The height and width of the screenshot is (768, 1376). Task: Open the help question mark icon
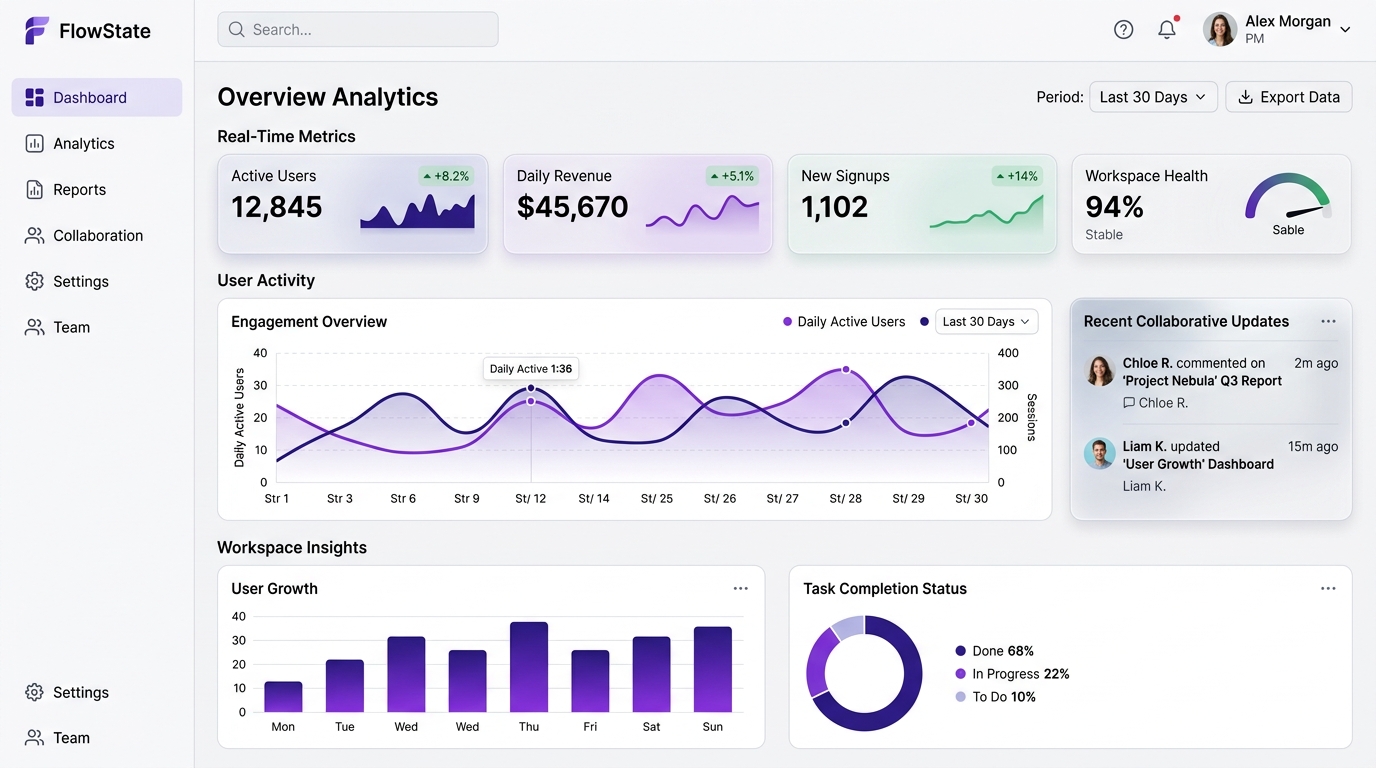1124,30
